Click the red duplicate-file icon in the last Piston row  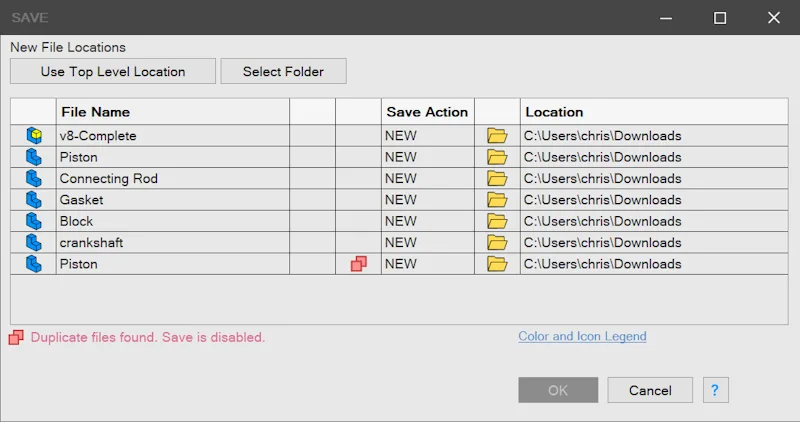(x=359, y=264)
